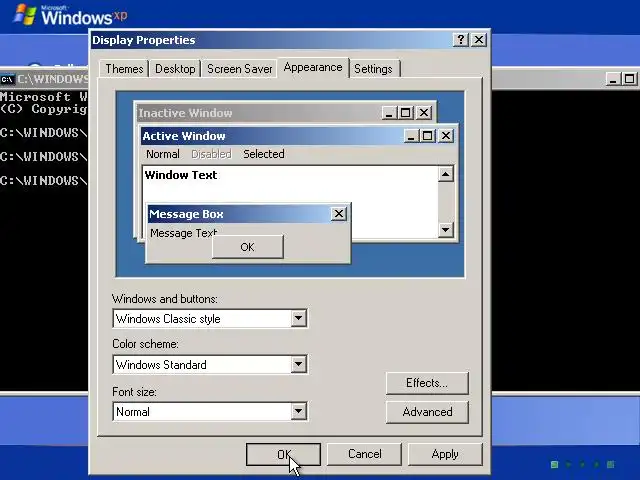
Task: Click Active Window preview minimize icon
Action: click(x=411, y=136)
